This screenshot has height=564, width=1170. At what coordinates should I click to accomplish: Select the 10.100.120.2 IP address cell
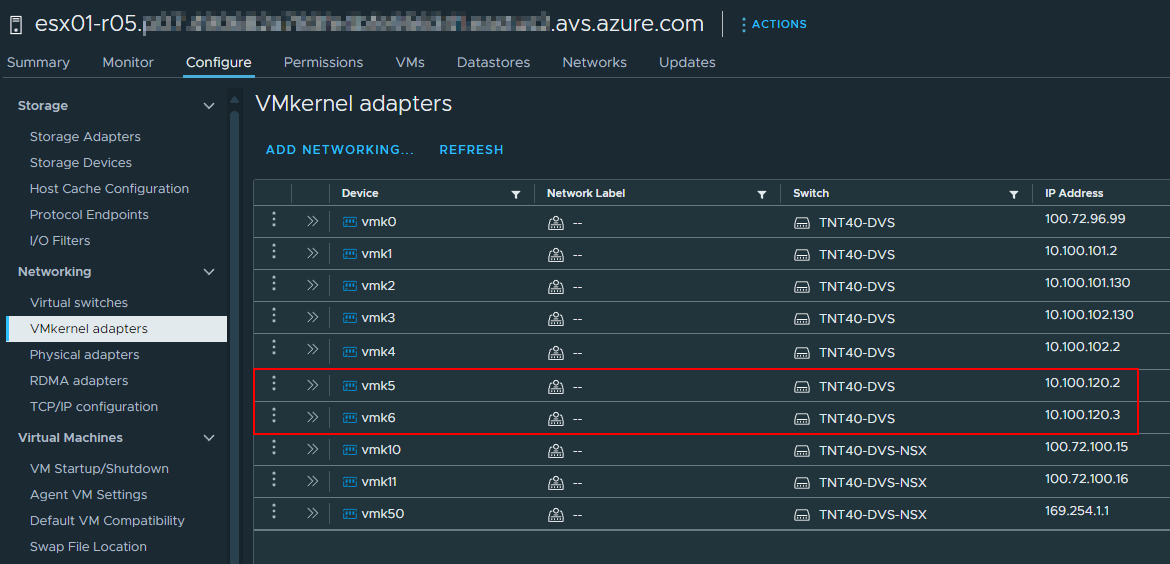point(1083,383)
